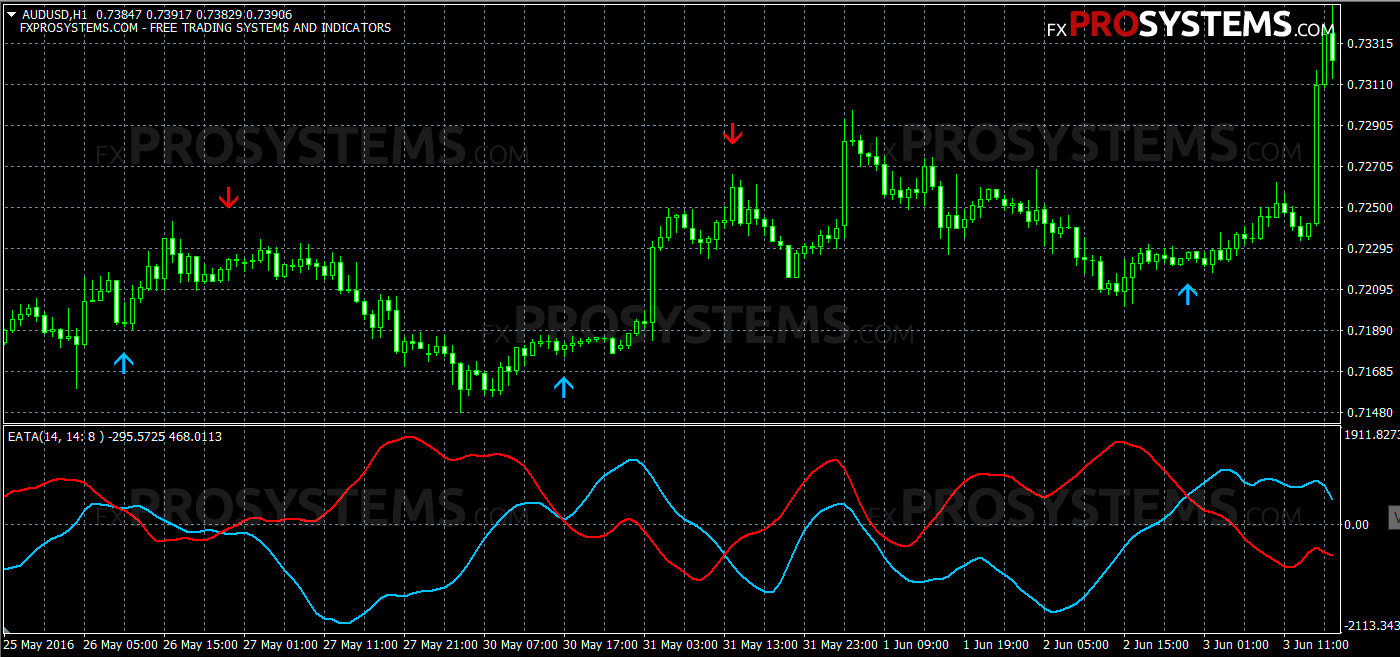1400x657 pixels.
Task: Click price scale value "0.72905"
Action: coord(1370,126)
